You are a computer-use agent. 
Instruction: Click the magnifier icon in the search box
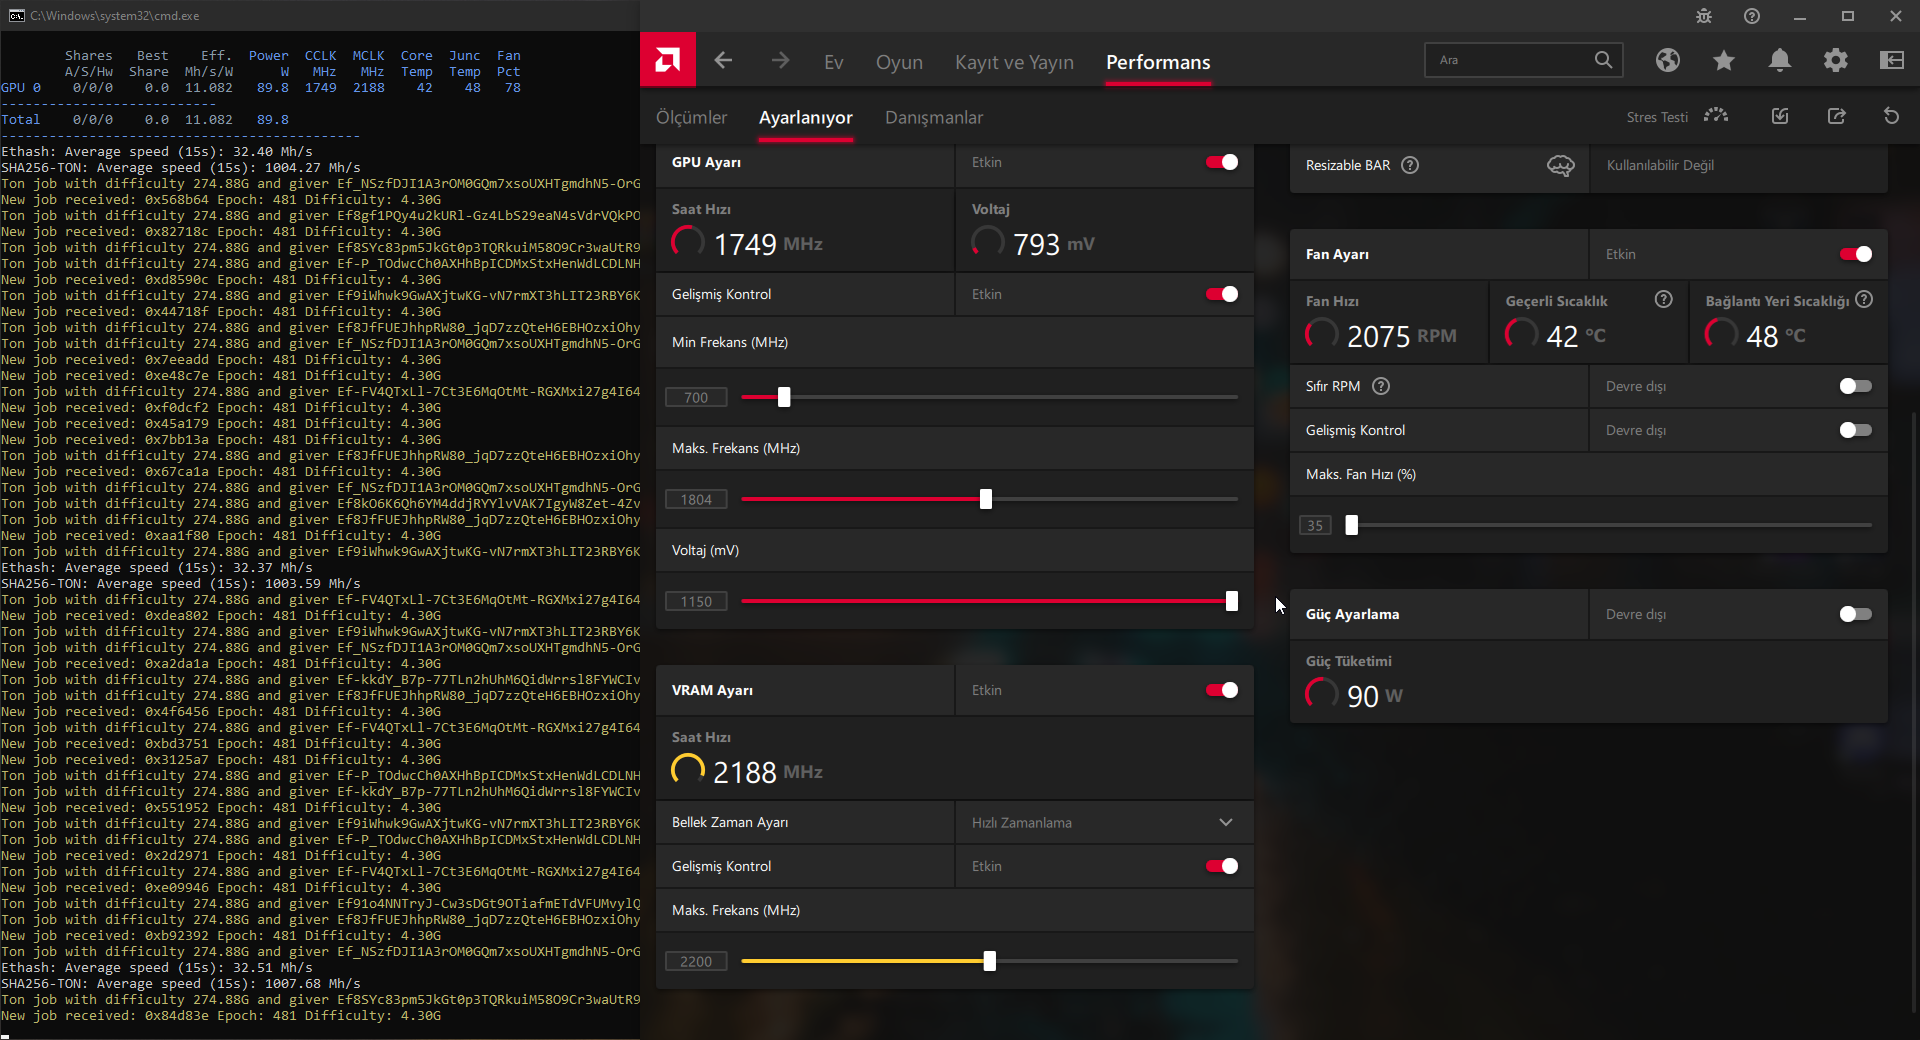tap(1603, 60)
